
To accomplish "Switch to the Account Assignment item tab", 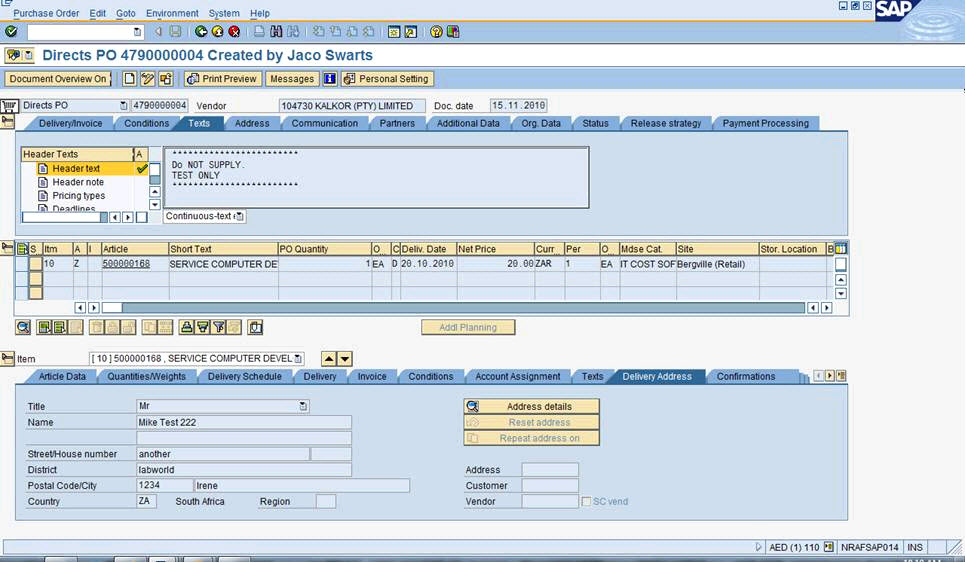I will click(x=518, y=376).
